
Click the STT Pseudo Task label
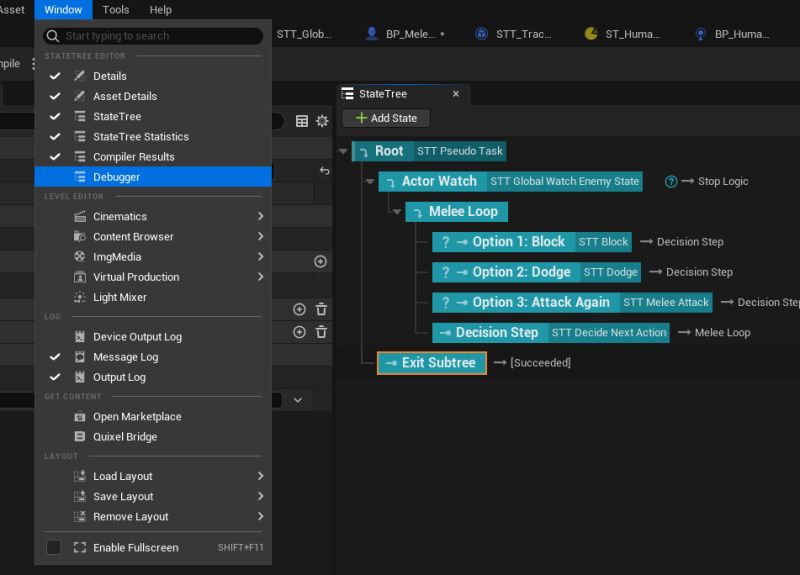tap(460, 151)
